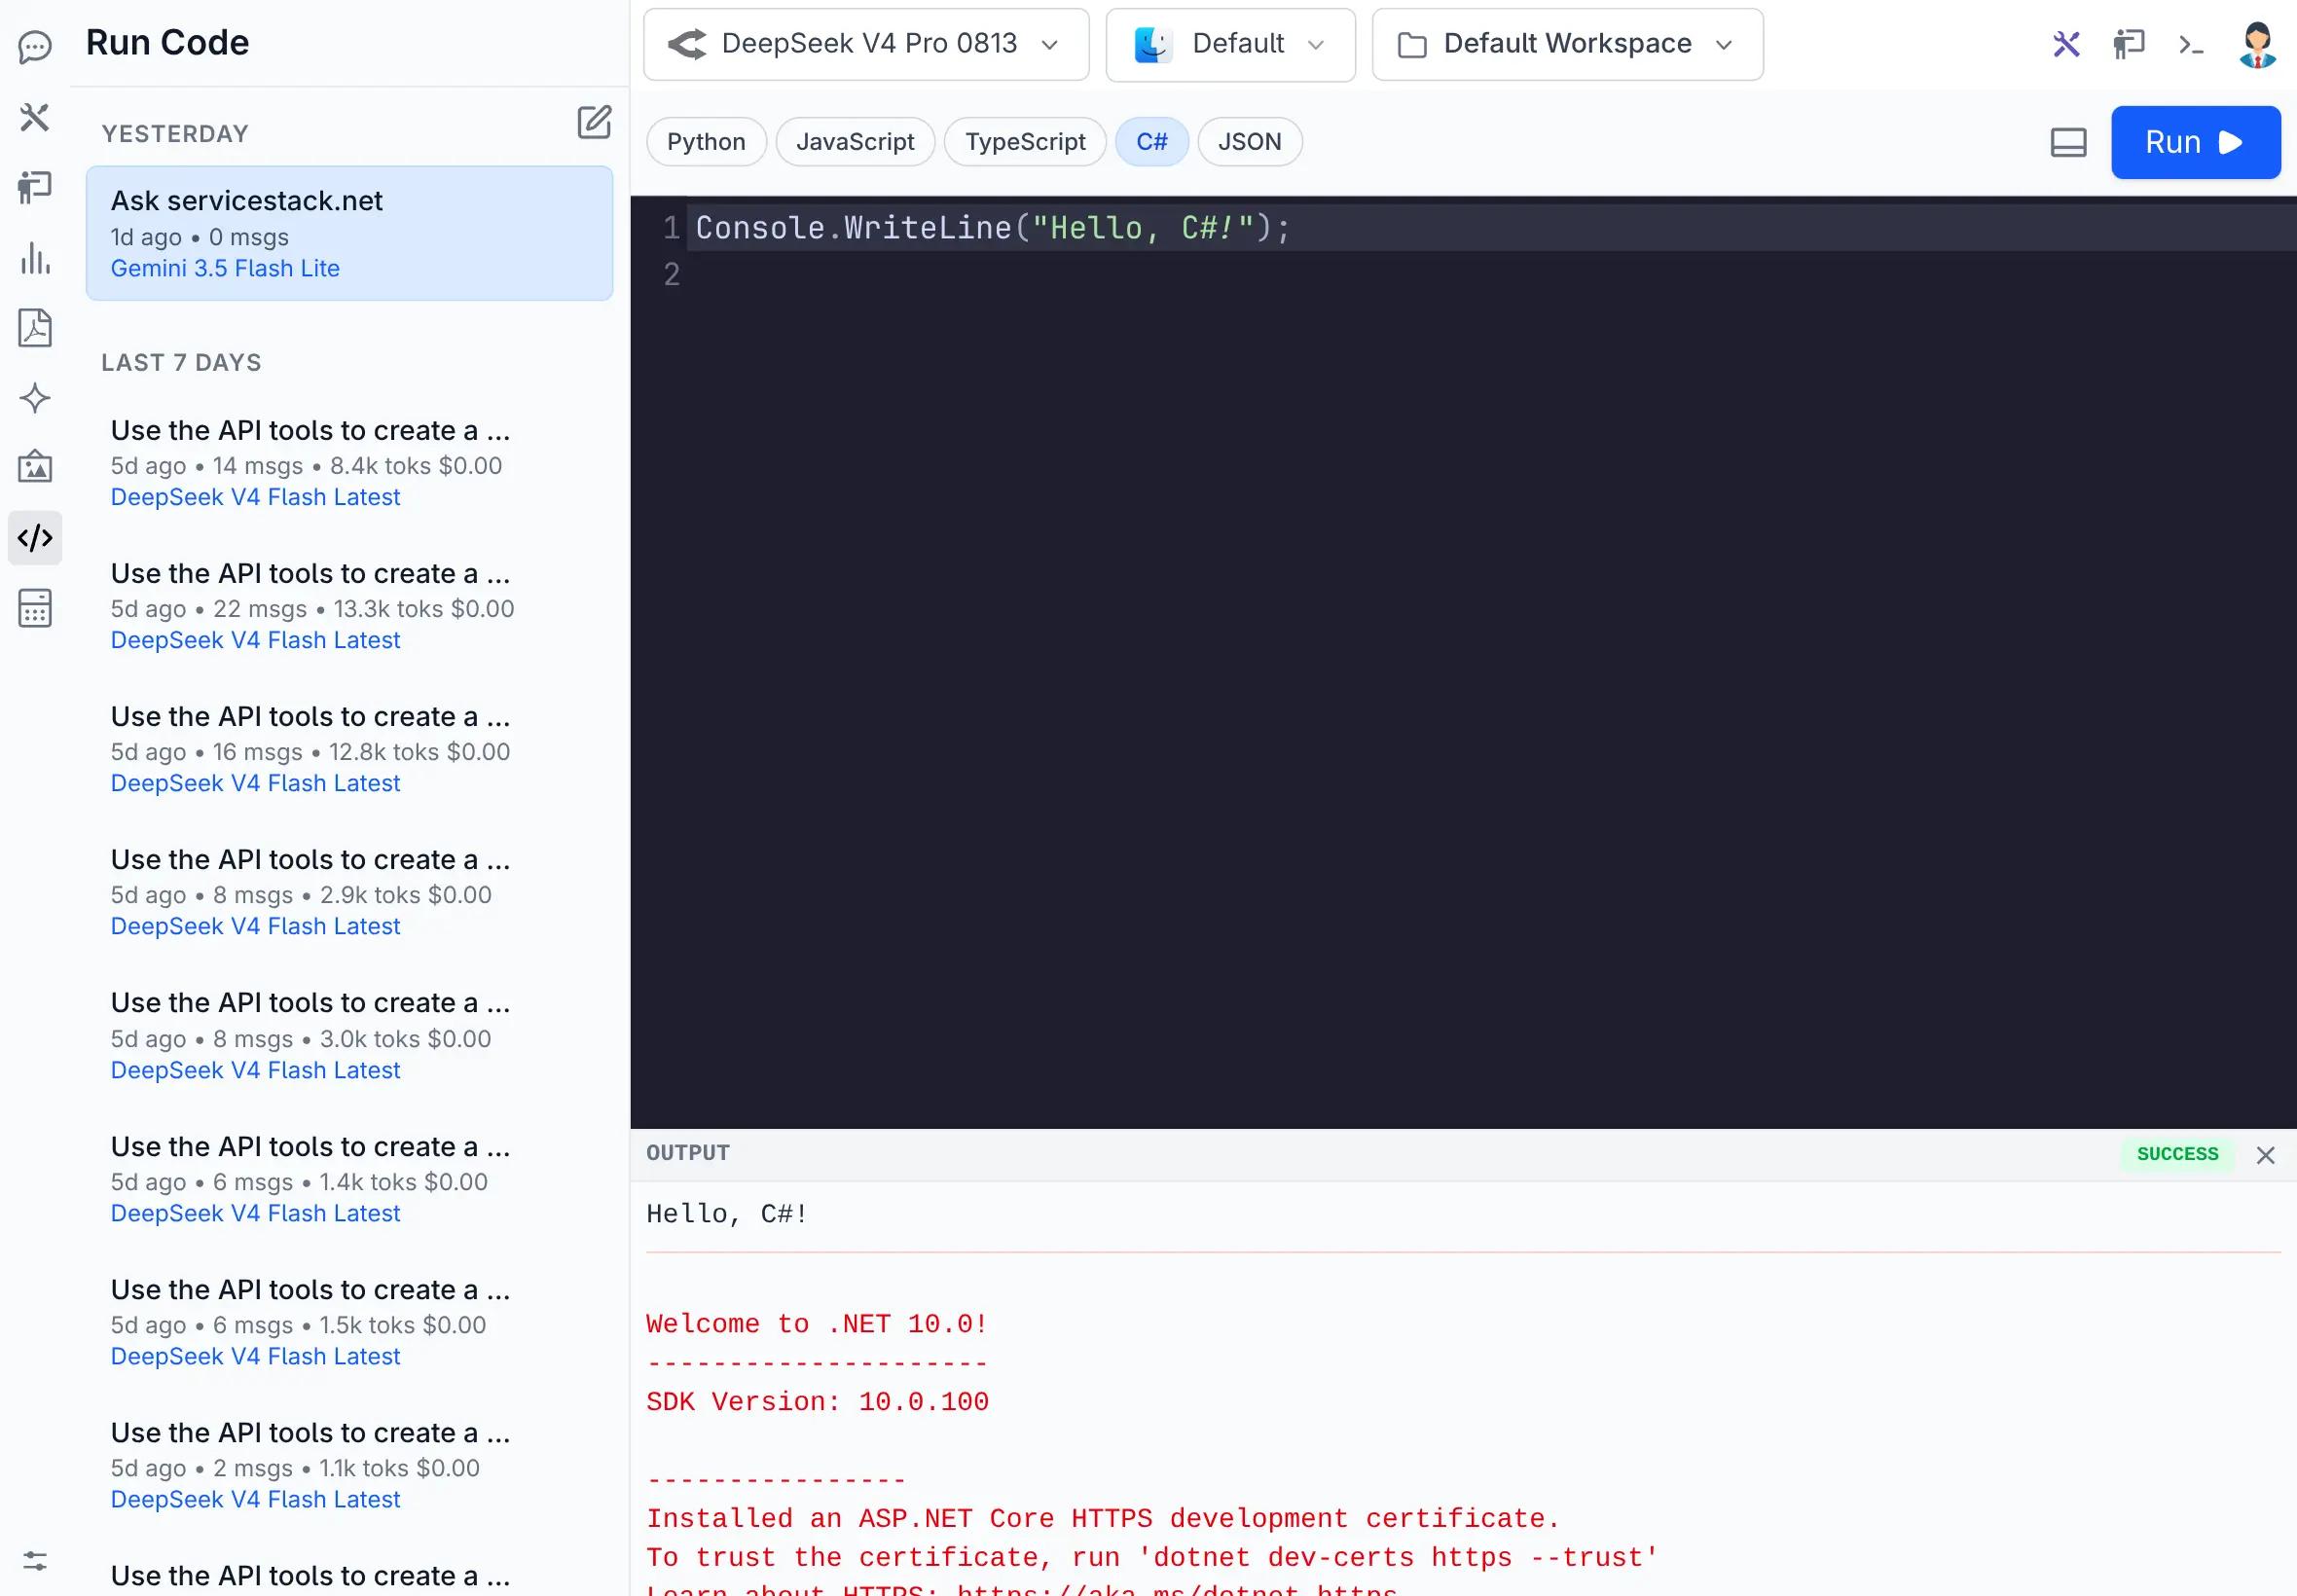Open the image gallery sidebar icon

pyautogui.click(x=35, y=467)
